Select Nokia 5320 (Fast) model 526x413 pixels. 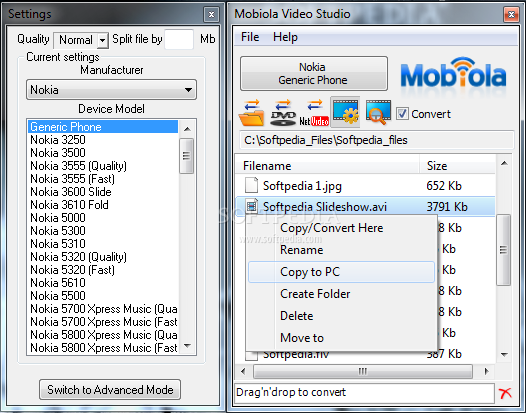(x=103, y=270)
